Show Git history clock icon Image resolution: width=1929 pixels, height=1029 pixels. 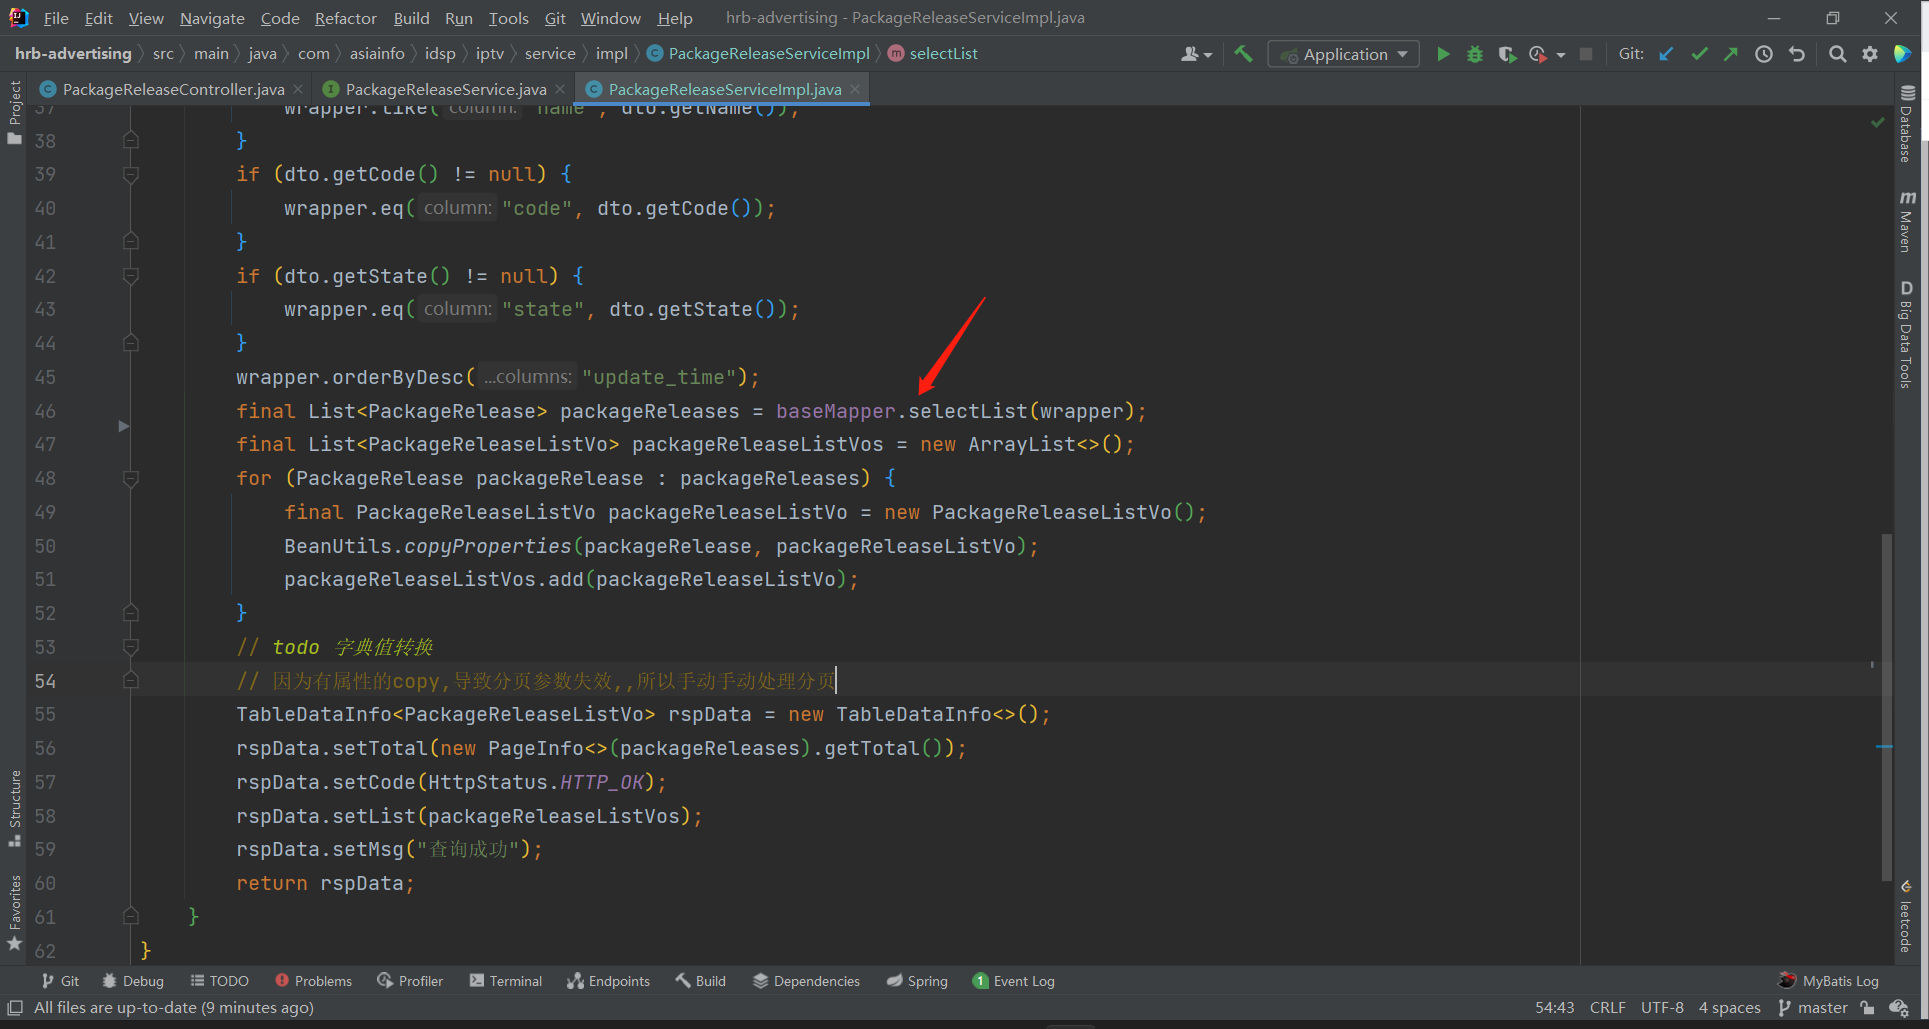coord(1764,54)
